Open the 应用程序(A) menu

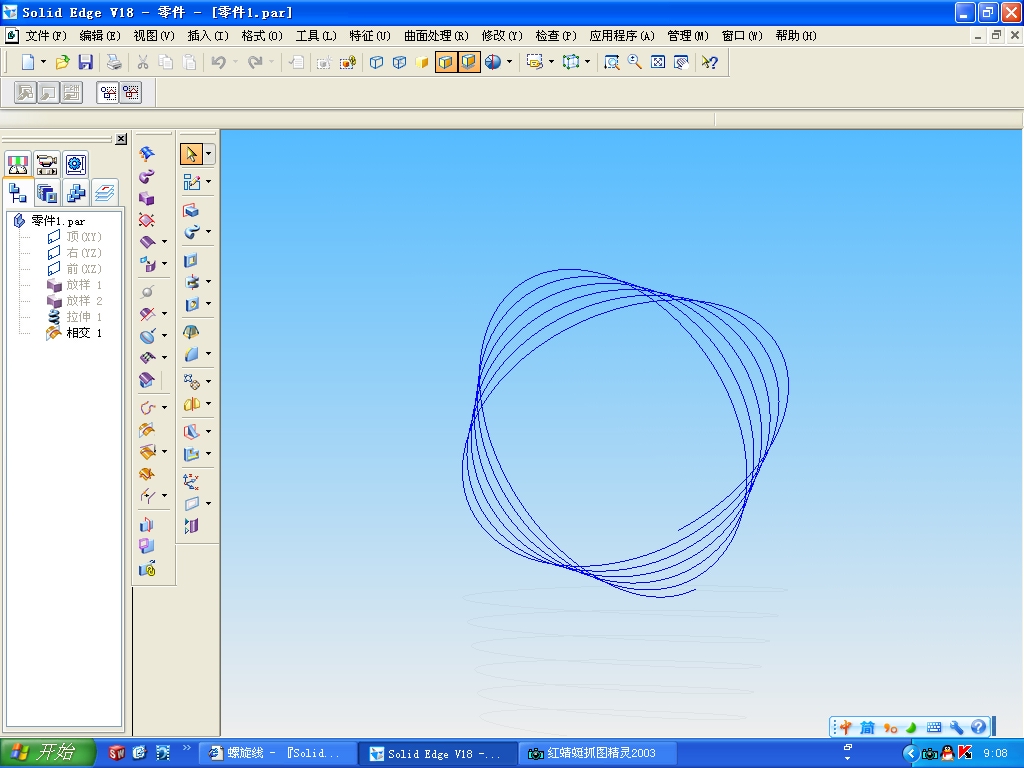[x=622, y=36]
